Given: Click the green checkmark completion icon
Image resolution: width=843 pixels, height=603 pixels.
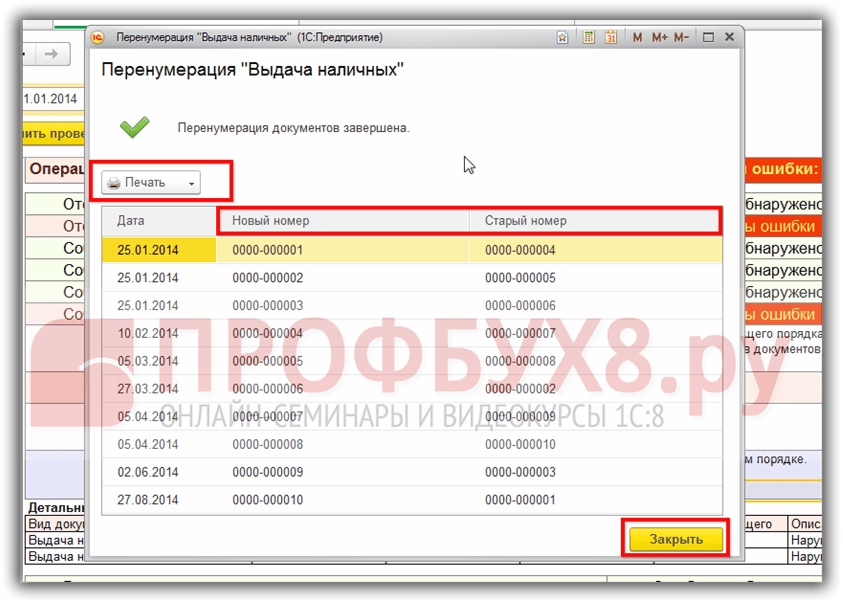Looking at the screenshot, I should click(134, 127).
